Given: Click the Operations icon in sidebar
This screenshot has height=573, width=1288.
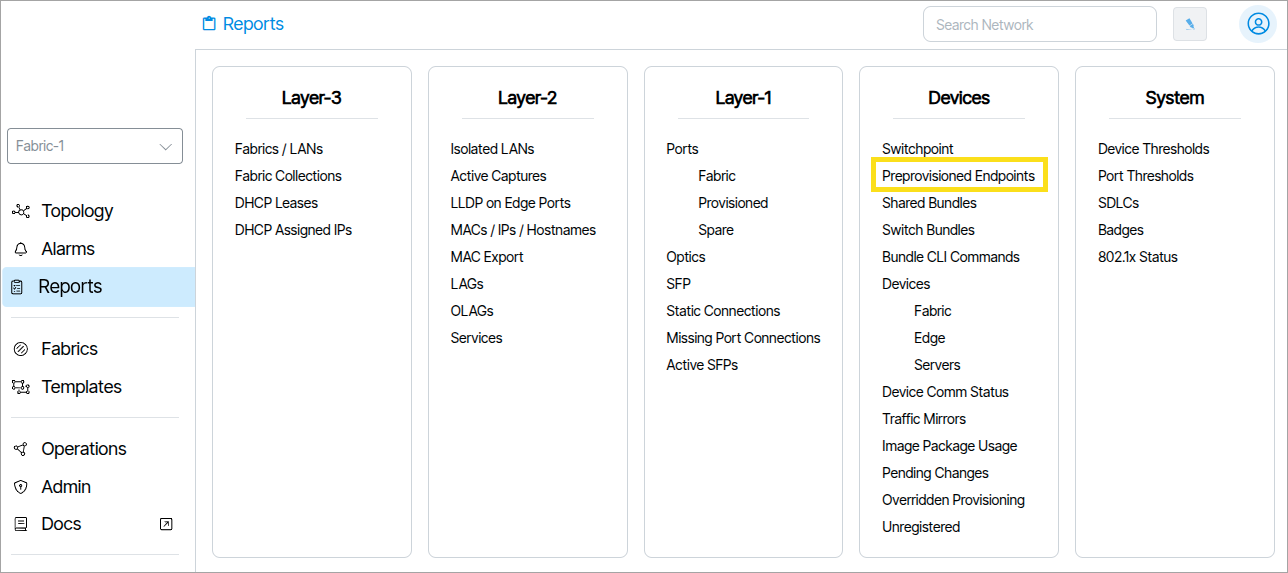Looking at the screenshot, I should point(20,449).
